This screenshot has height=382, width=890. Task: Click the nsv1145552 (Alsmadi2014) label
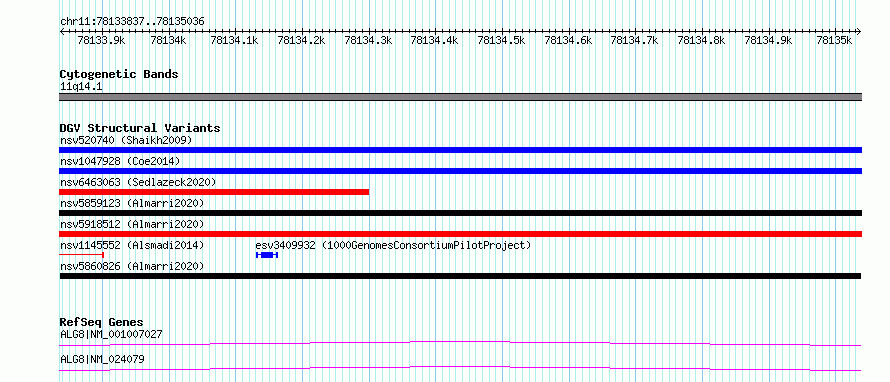(132, 245)
